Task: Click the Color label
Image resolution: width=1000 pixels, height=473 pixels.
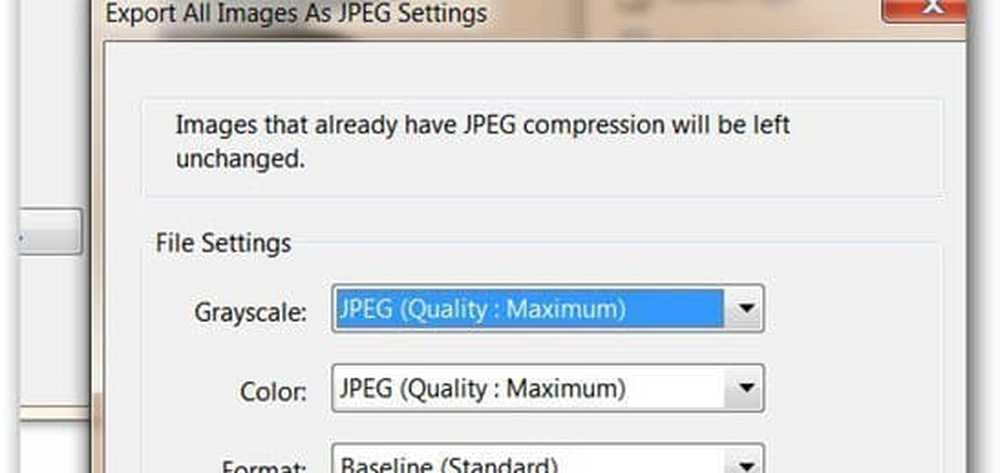Action: 273,391
